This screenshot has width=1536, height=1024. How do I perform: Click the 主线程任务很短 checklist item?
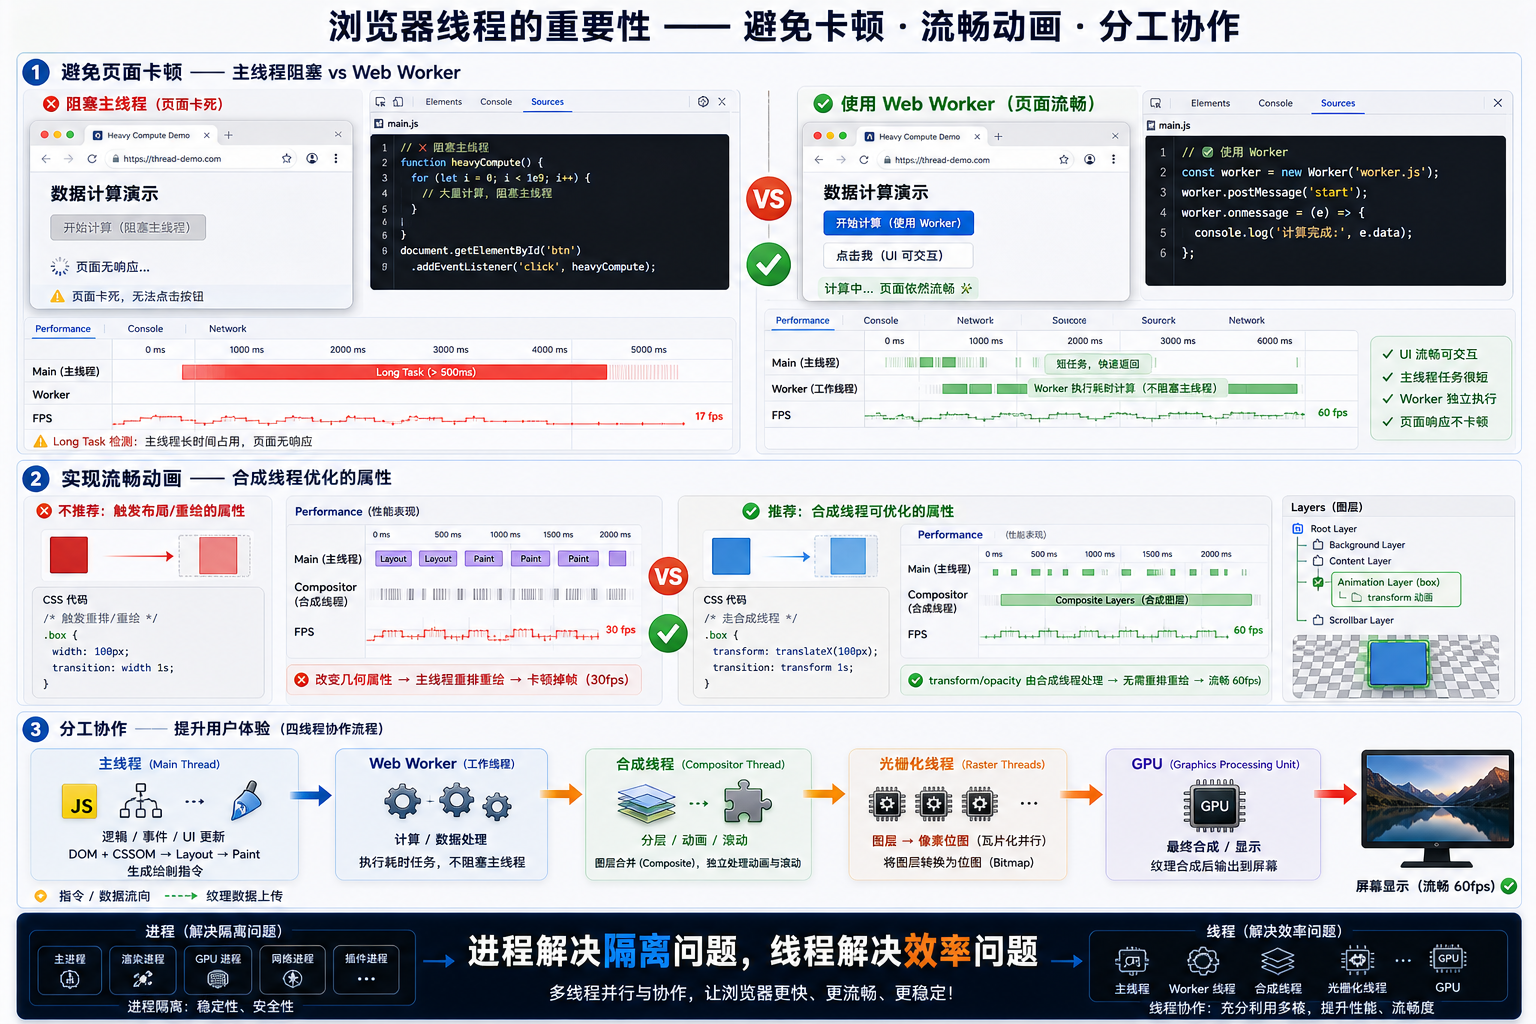click(x=1435, y=377)
